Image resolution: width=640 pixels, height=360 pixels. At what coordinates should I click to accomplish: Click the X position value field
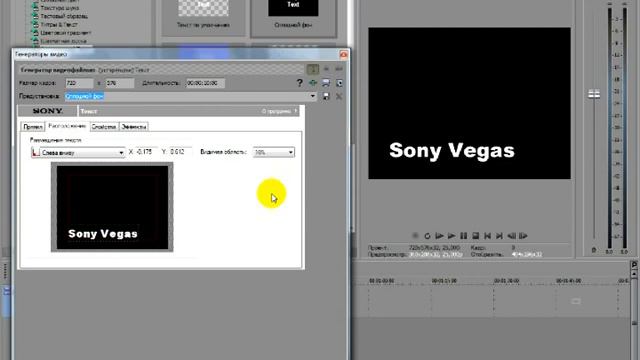pos(146,151)
